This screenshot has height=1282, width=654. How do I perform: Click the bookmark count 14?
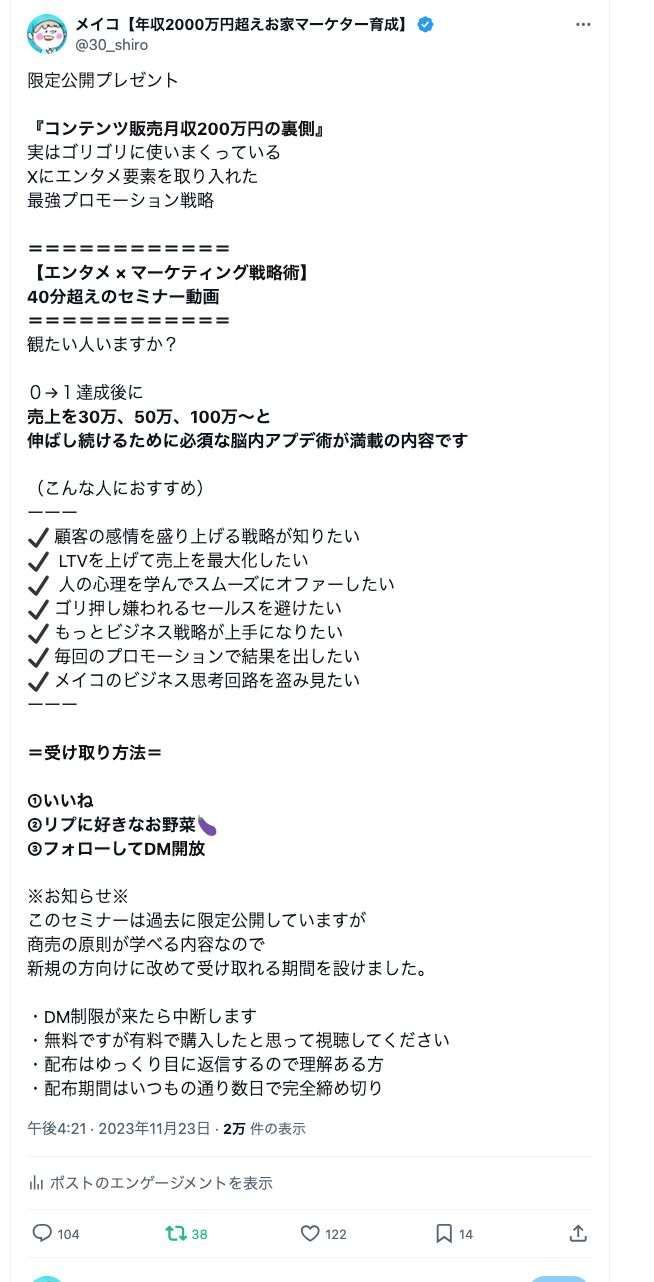pos(466,1235)
